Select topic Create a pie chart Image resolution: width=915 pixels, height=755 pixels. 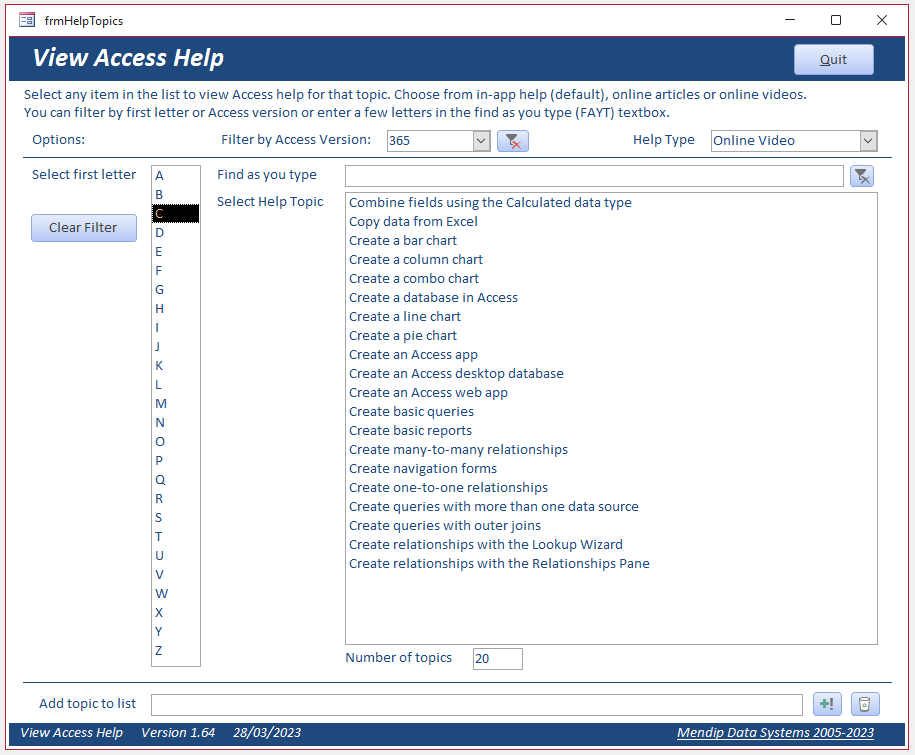click(x=612, y=335)
